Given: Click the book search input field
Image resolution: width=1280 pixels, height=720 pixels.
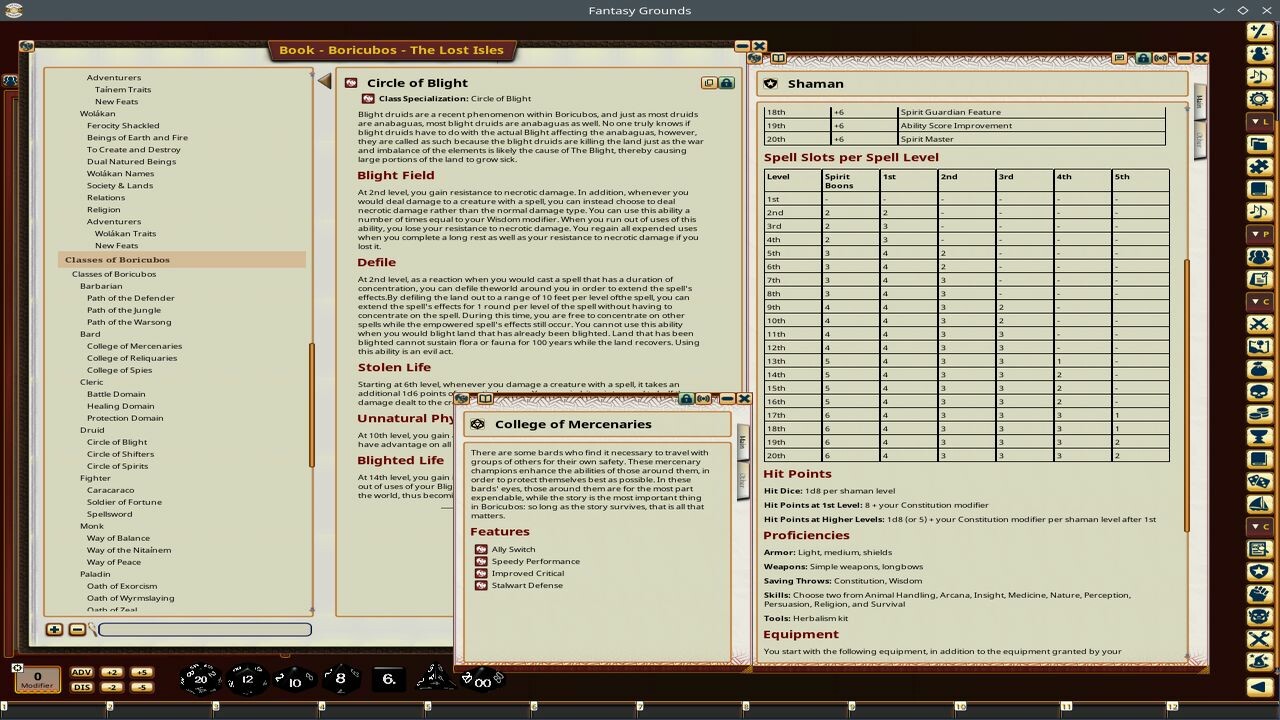Looking at the screenshot, I should point(205,630).
